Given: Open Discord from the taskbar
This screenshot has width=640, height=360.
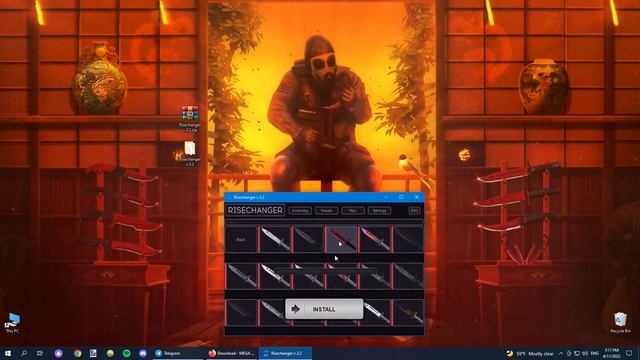Looking at the screenshot, I should (143, 353).
